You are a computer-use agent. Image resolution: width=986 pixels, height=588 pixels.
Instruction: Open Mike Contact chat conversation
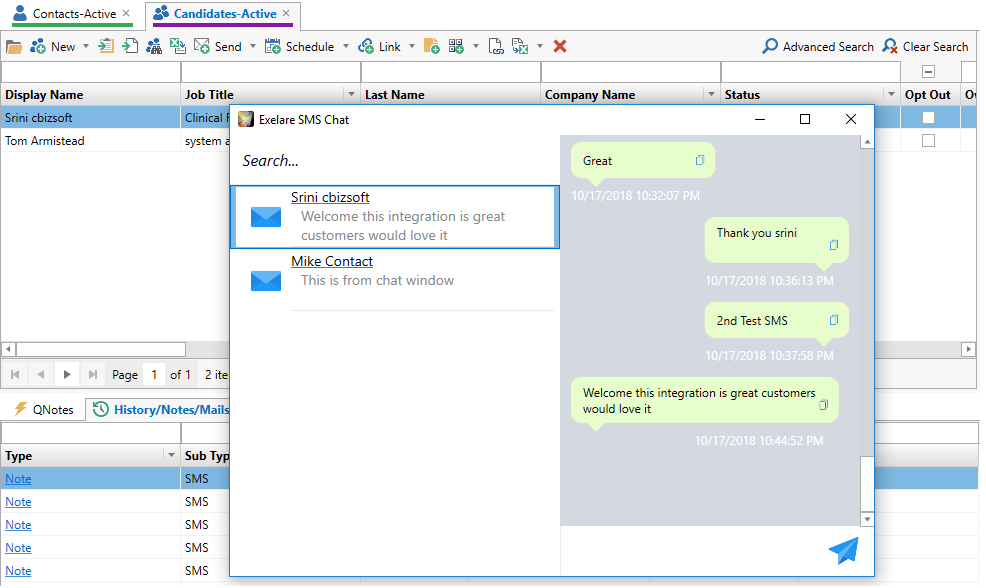point(395,280)
